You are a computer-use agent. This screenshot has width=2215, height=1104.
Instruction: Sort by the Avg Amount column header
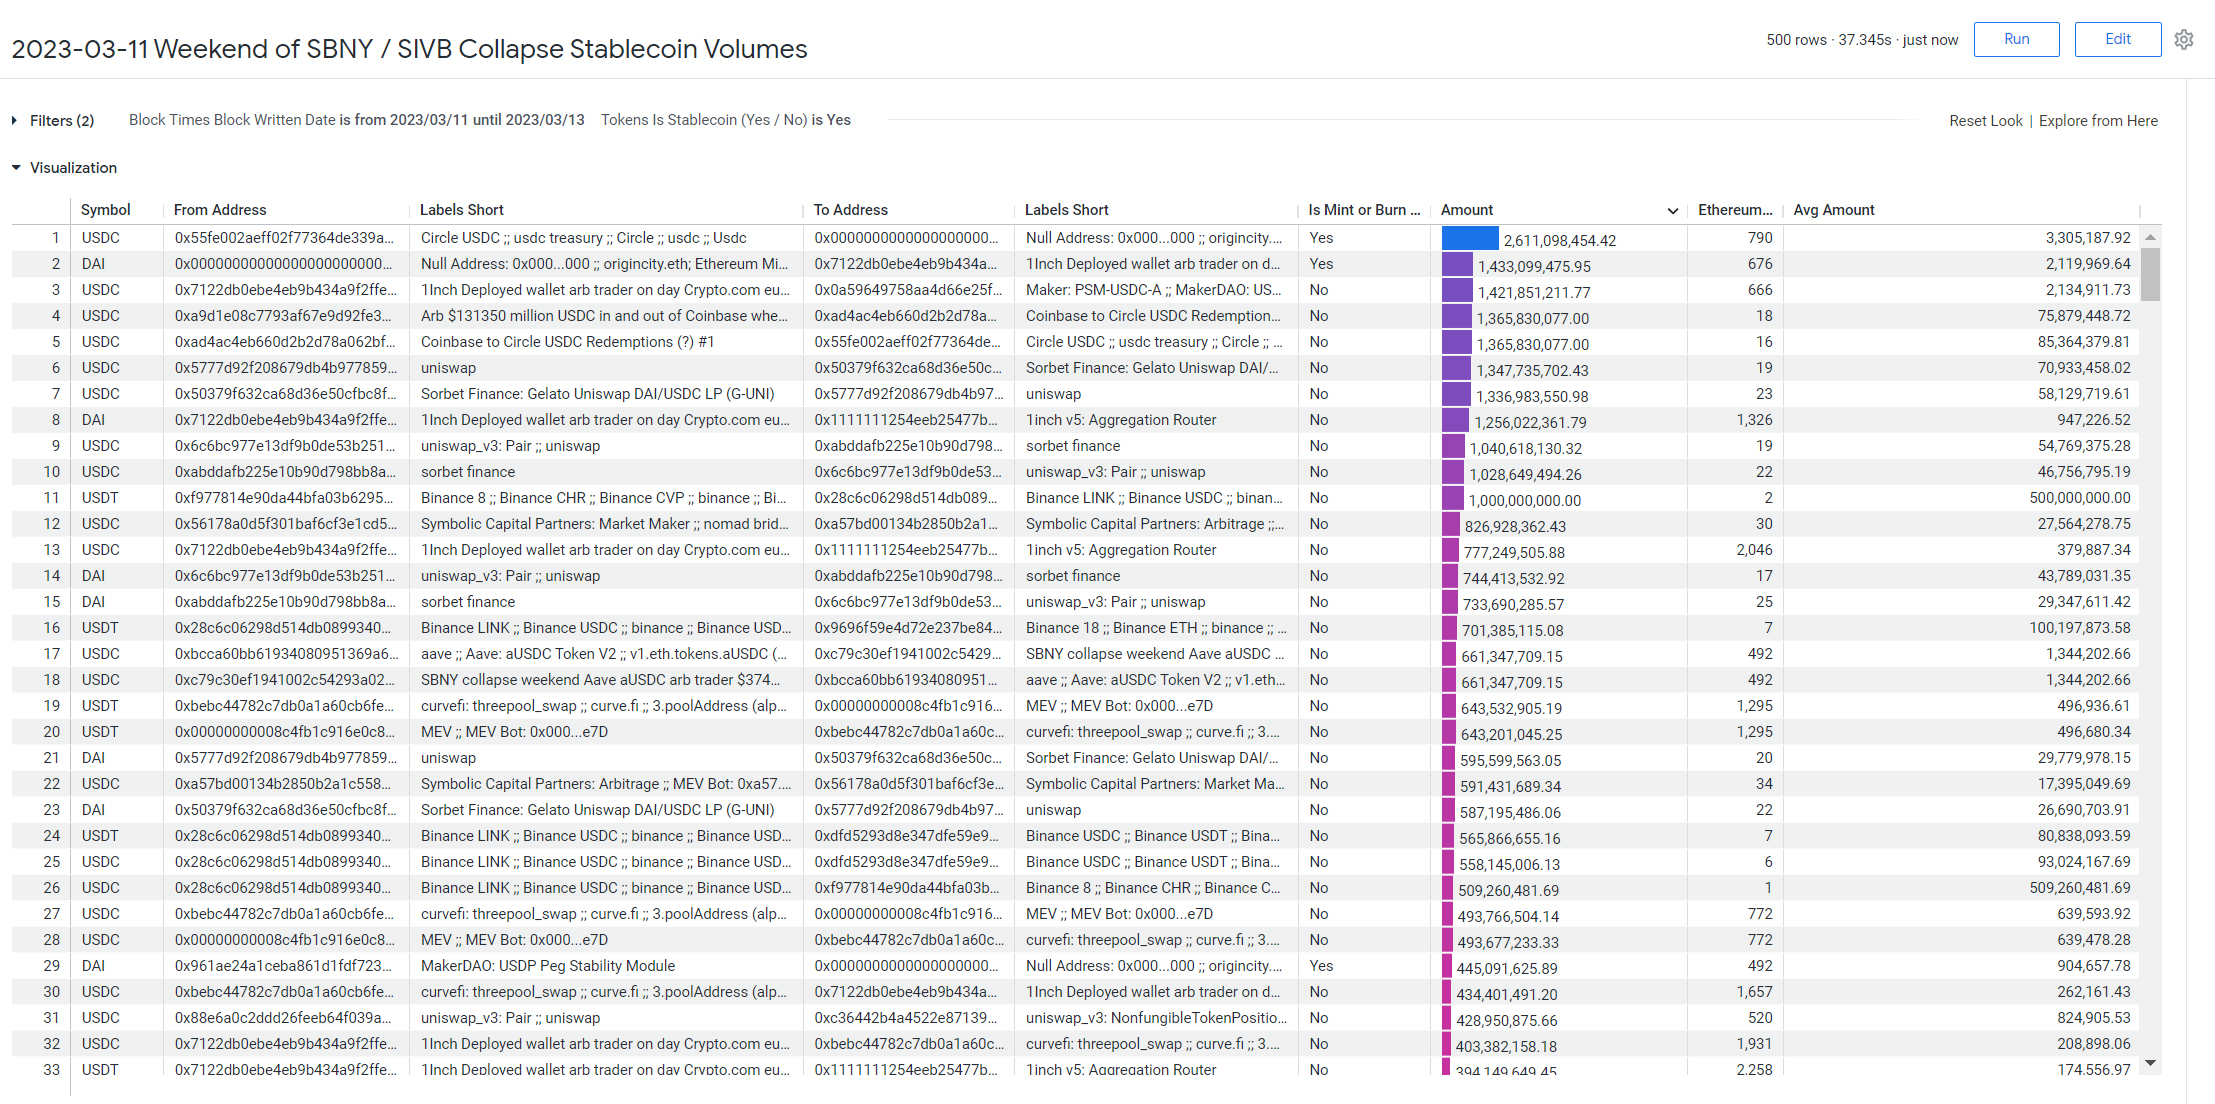1833,210
